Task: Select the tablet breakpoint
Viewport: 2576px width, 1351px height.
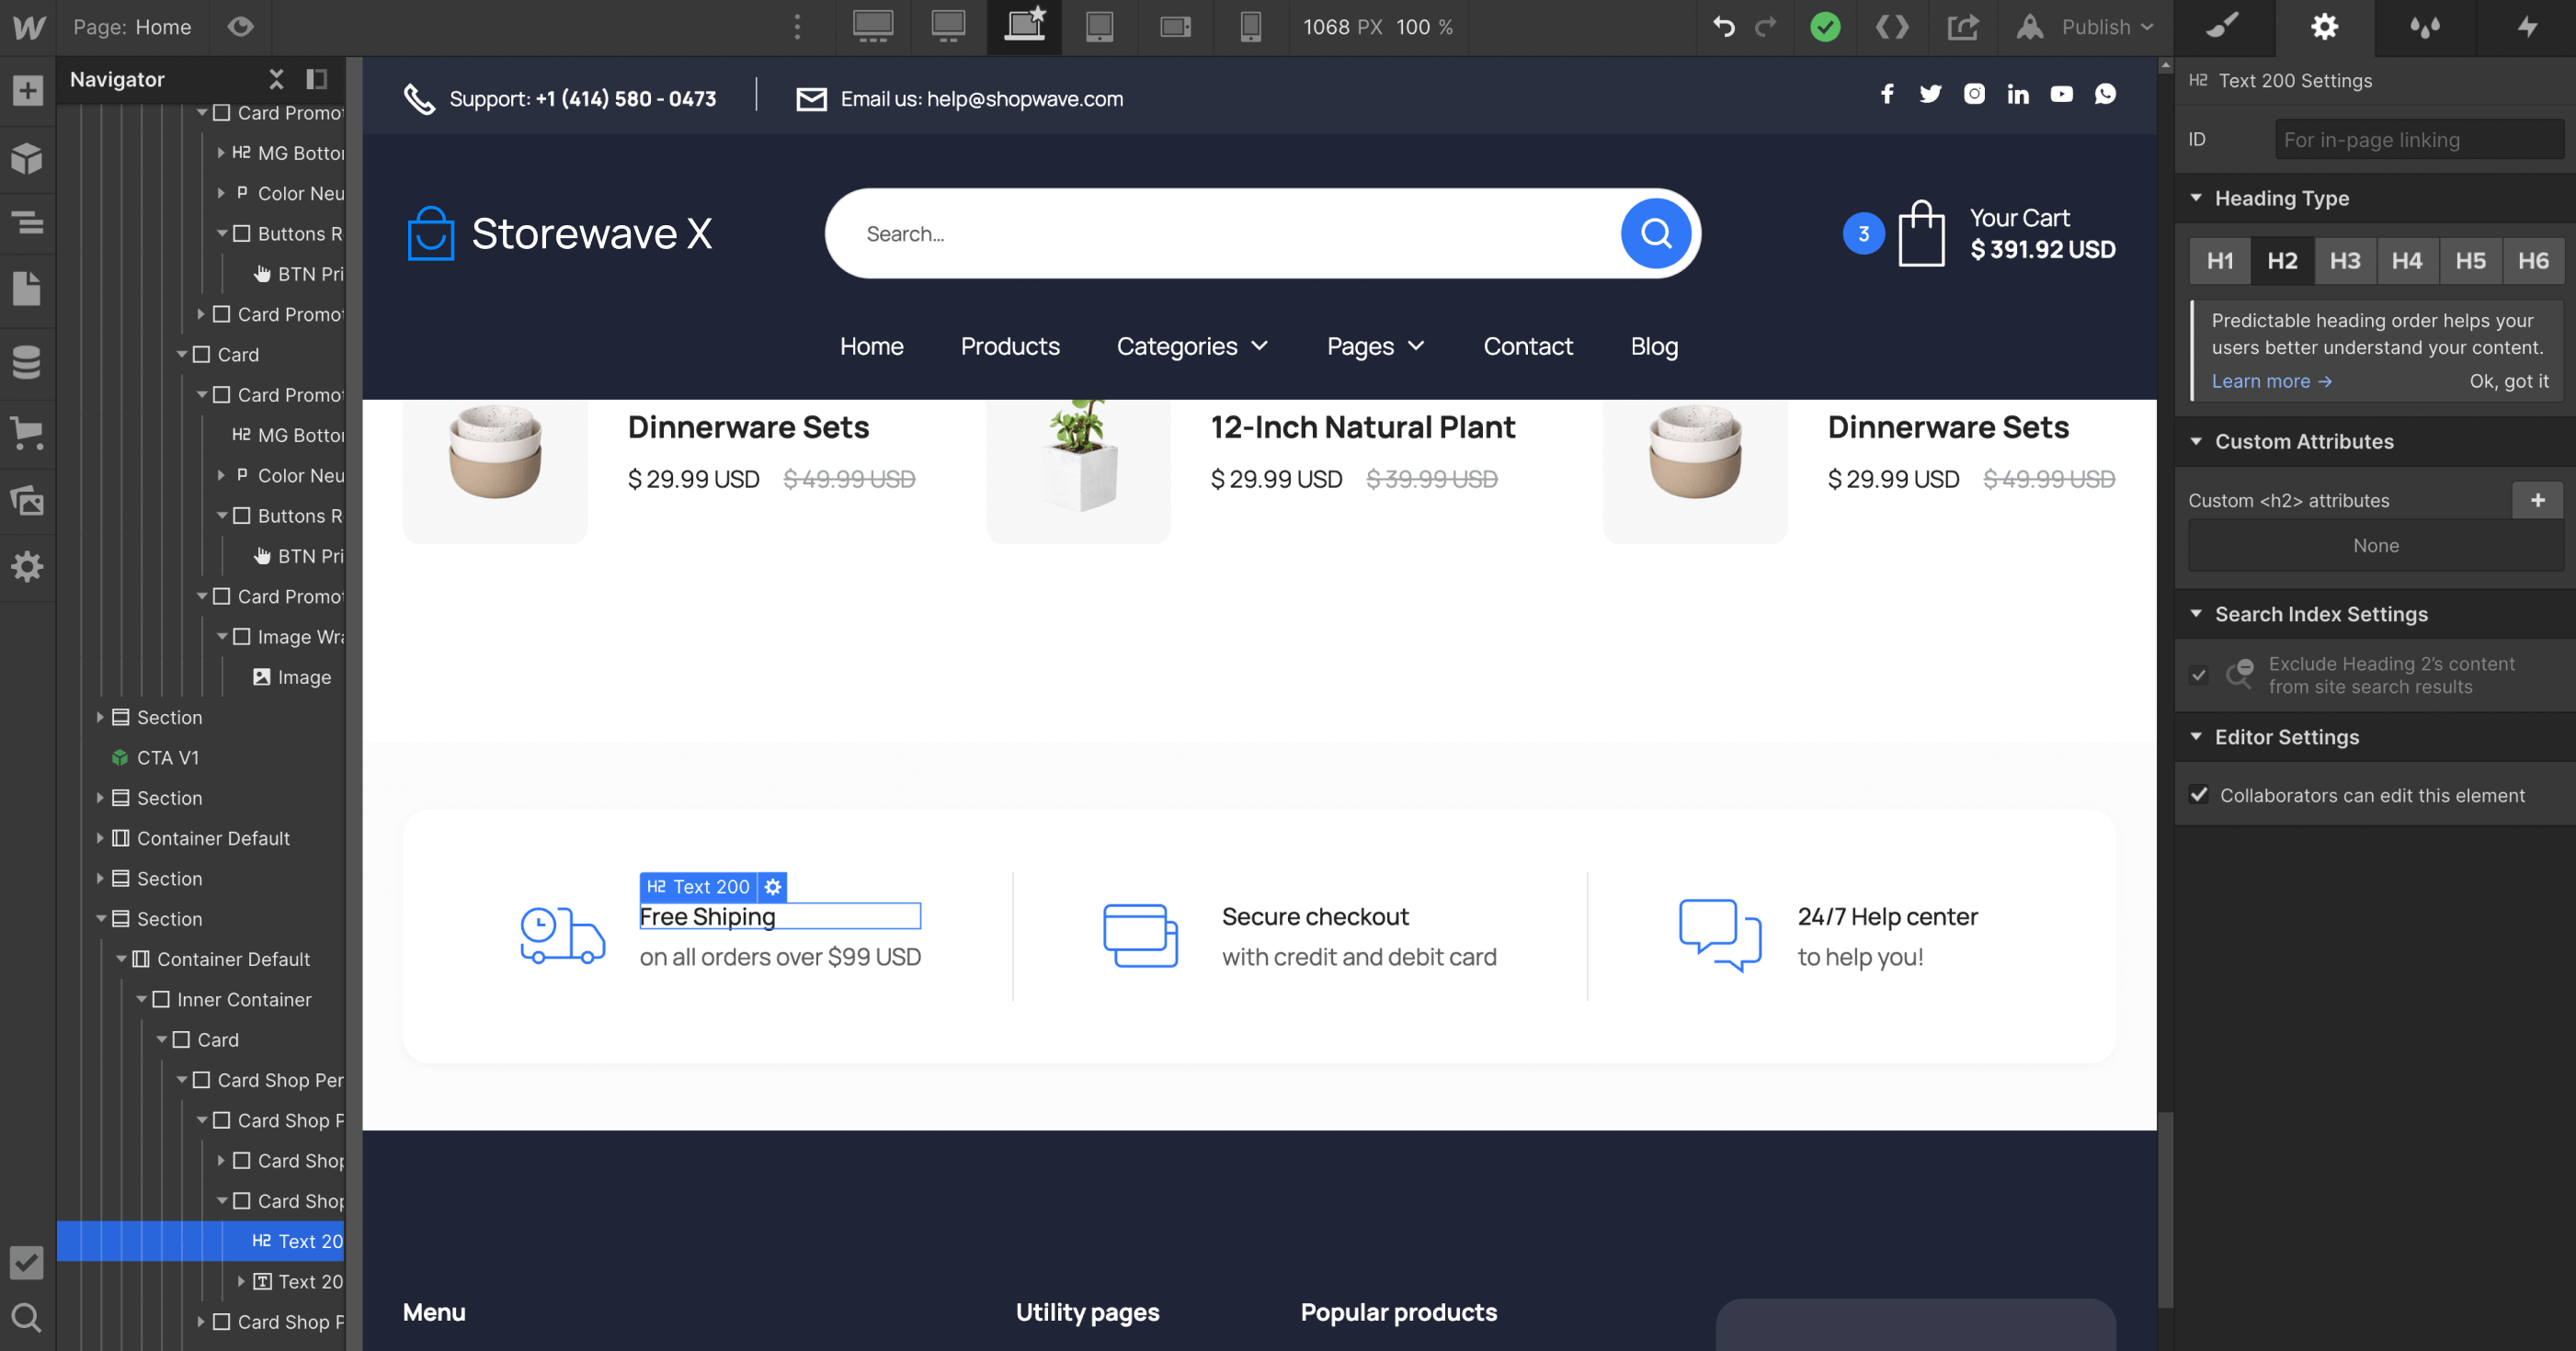Action: (x=1099, y=27)
